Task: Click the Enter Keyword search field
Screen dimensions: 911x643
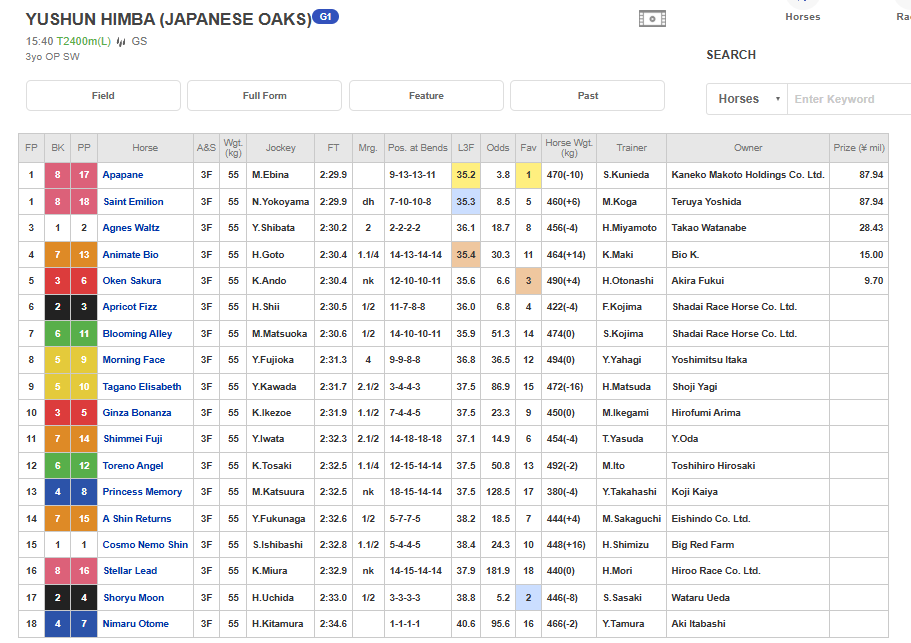Action: [x=849, y=99]
